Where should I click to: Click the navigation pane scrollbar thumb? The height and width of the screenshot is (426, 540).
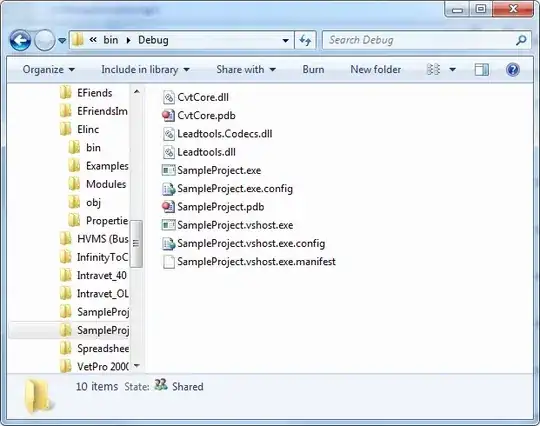(136, 243)
